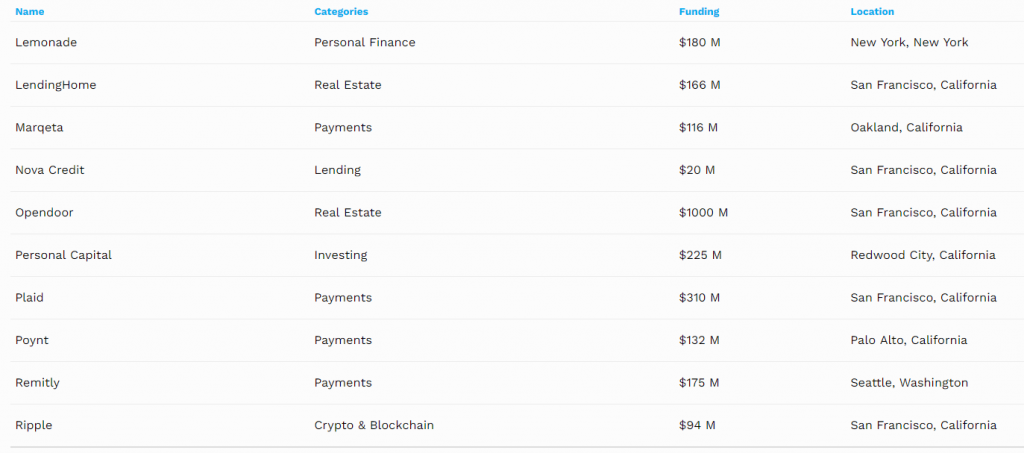Screen dimensions: 1024x453
Task: Click the Personal Capital company name
Action: 63,255
